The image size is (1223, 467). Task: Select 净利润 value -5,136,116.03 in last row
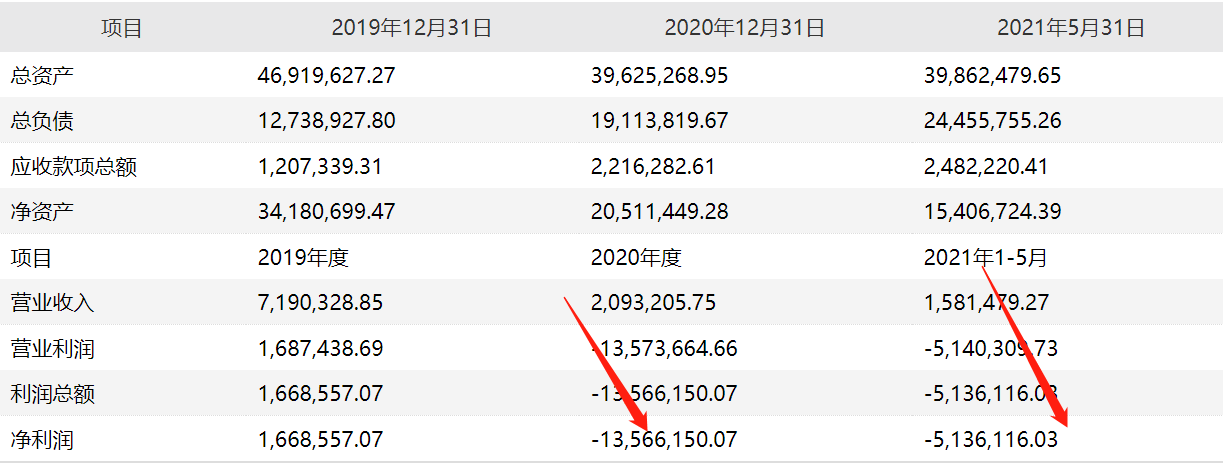pyautogui.click(x=990, y=440)
